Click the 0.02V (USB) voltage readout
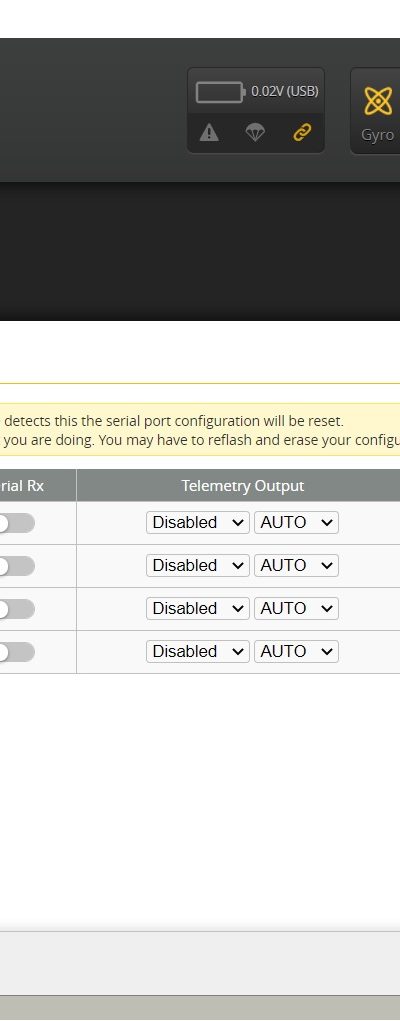The image size is (400, 1021). click(x=285, y=91)
